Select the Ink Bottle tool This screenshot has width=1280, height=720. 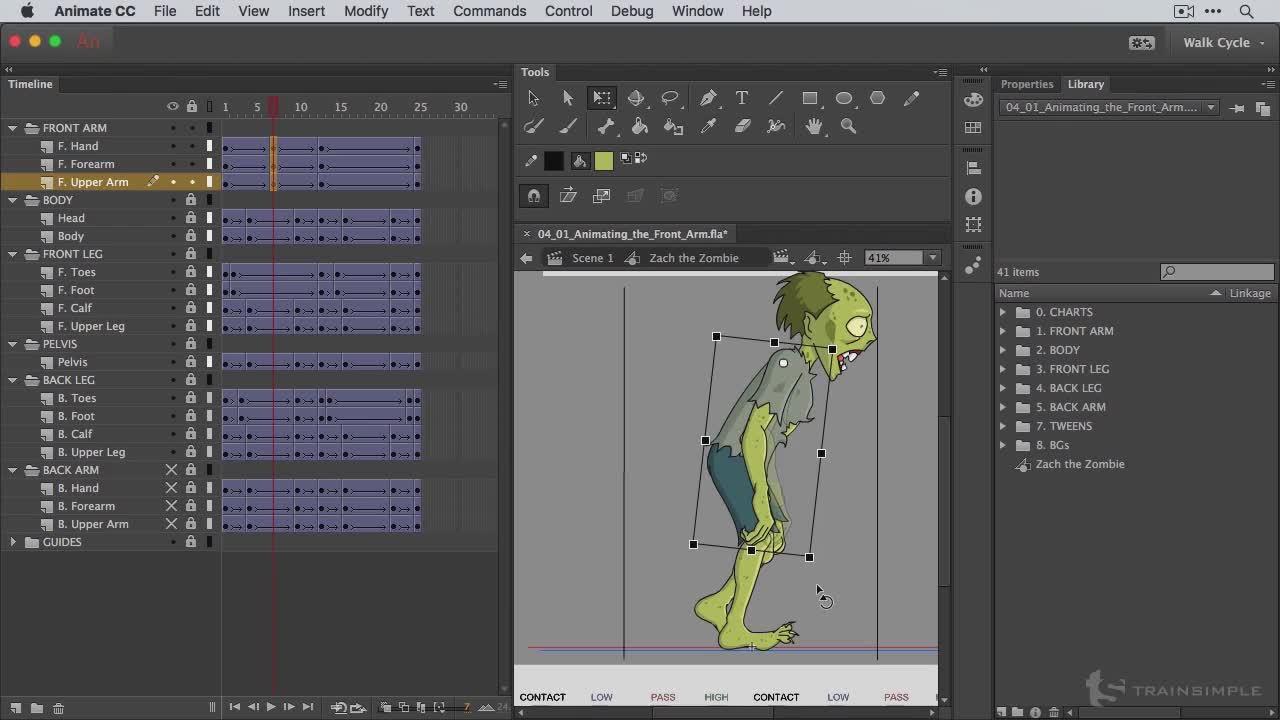pos(674,126)
